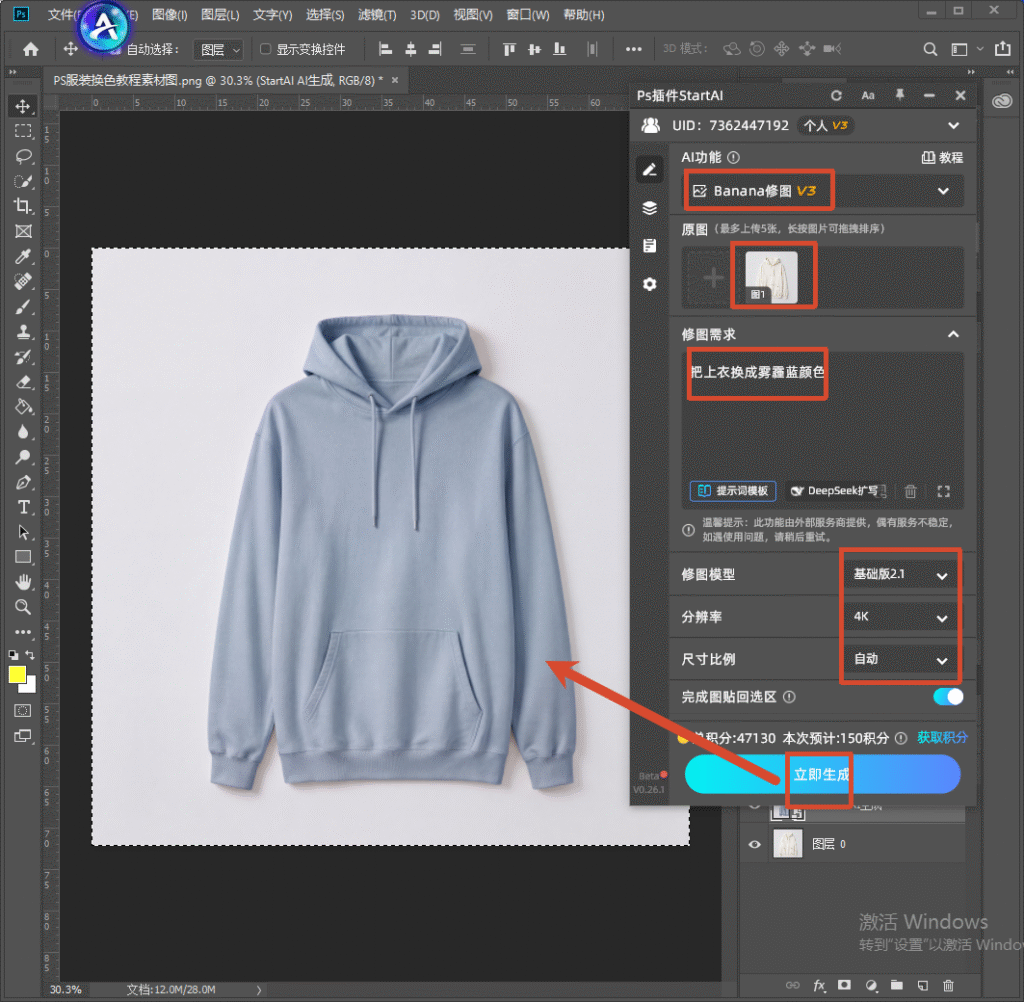This screenshot has width=1024, height=1002.
Task: Open the 自动选择 图层 dropdown
Action: point(219,50)
